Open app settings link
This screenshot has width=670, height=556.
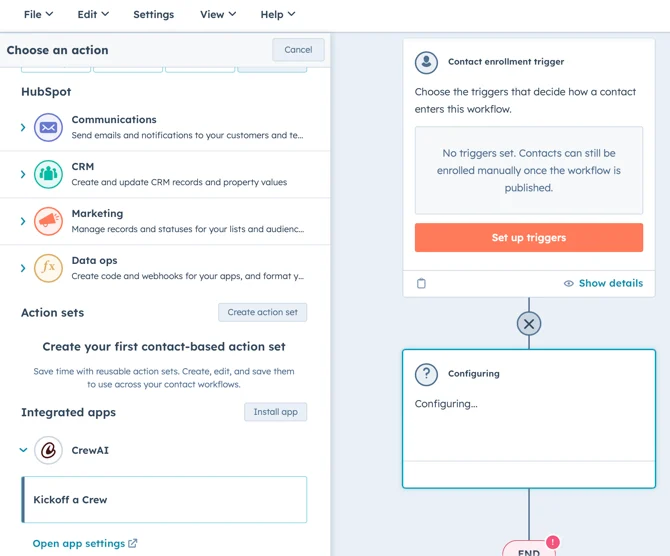coord(85,543)
